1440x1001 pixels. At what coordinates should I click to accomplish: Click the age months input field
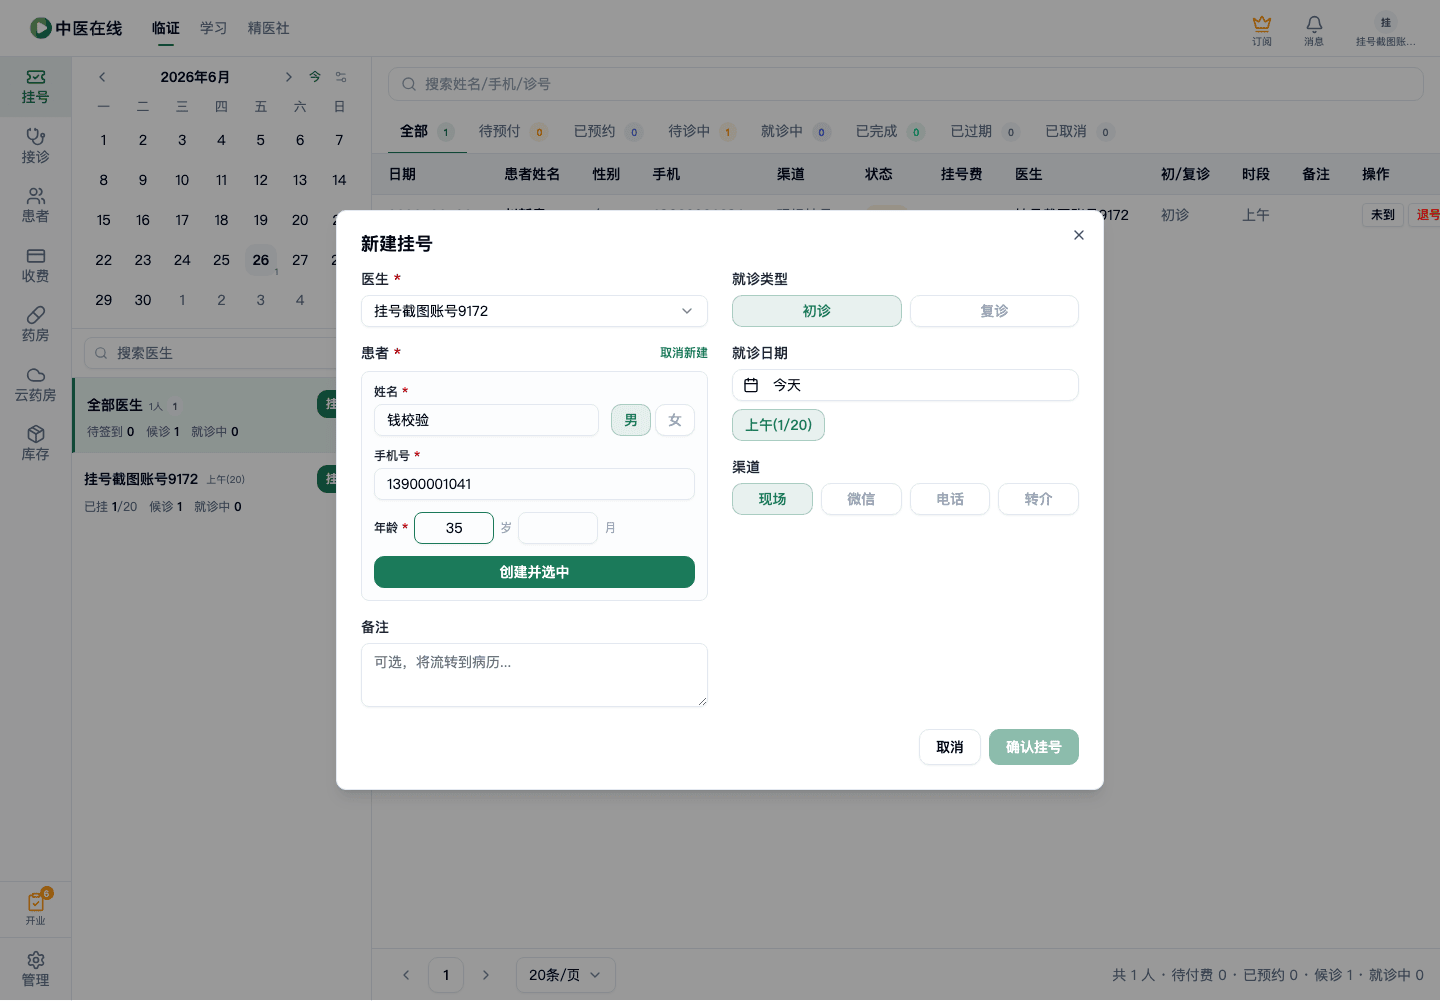(x=558, y=528)
